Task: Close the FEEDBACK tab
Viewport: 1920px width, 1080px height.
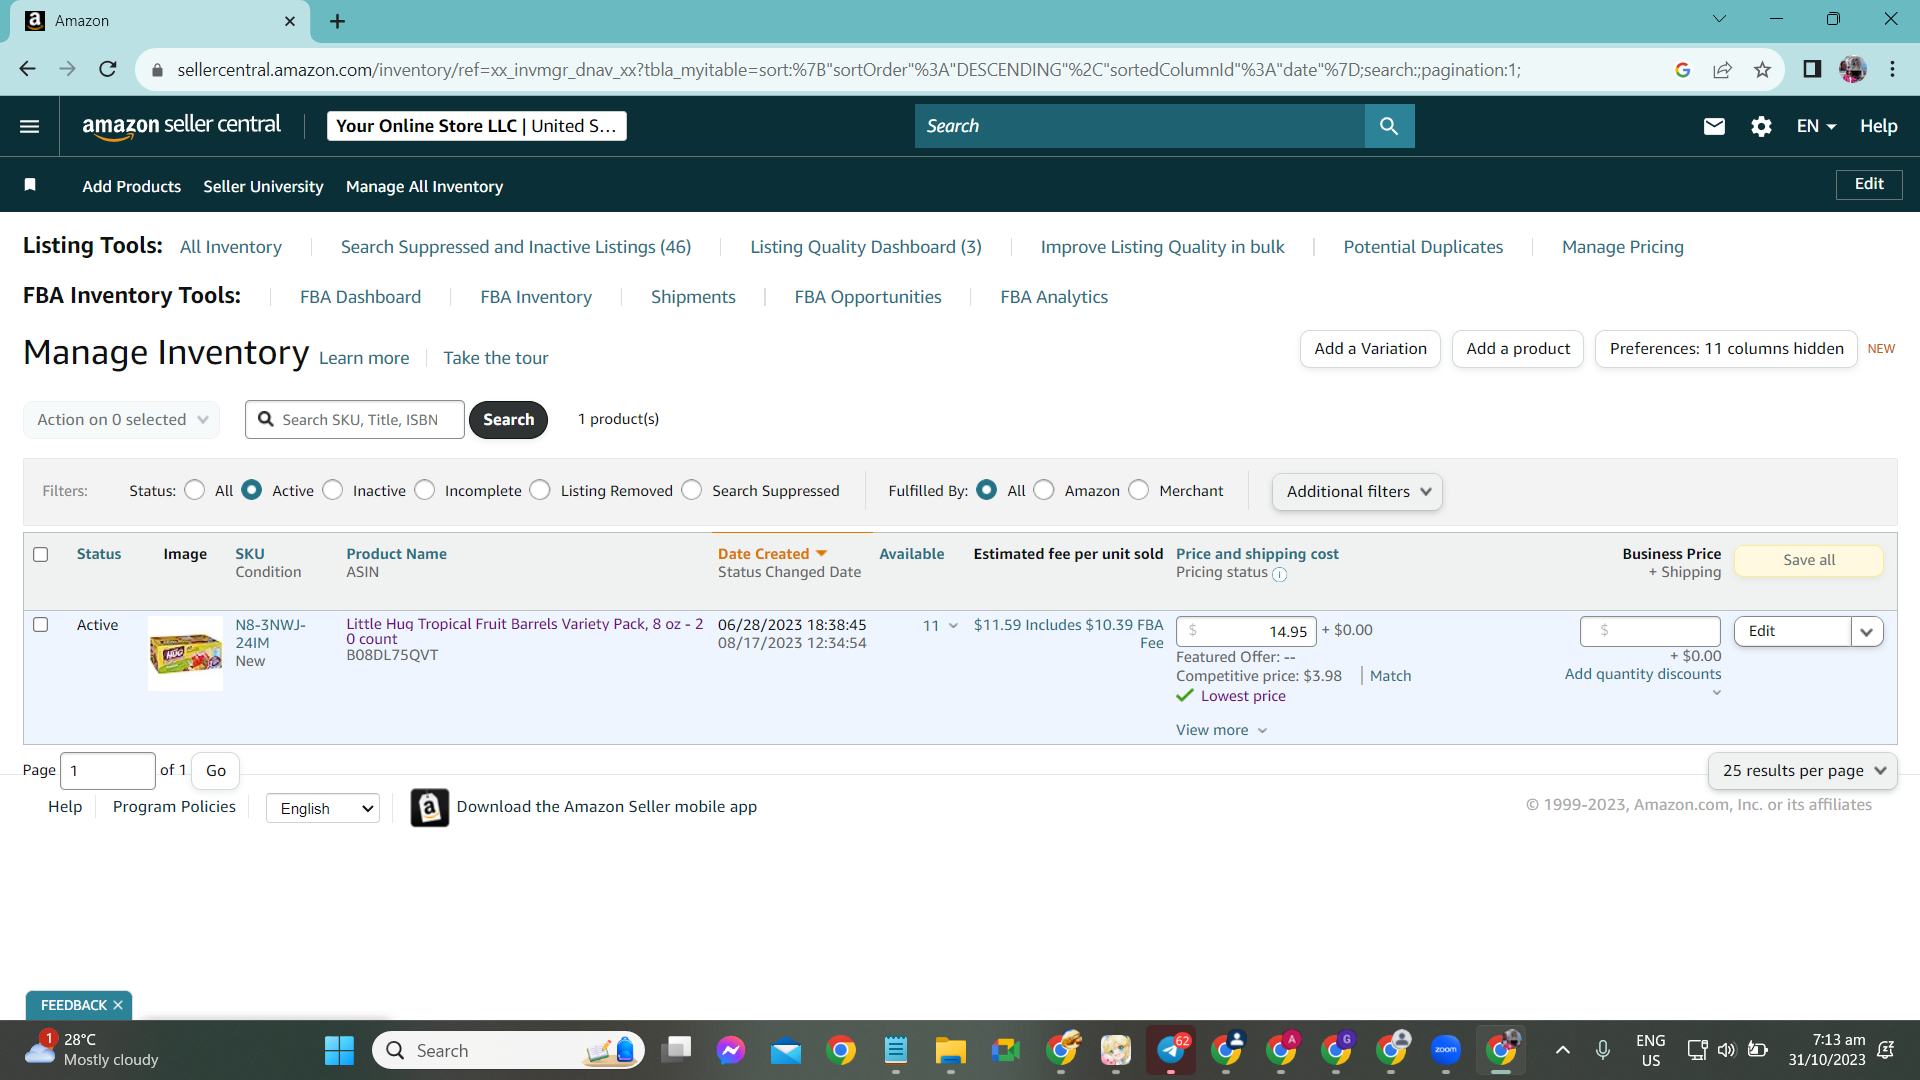Action: tap(118, 1005)
